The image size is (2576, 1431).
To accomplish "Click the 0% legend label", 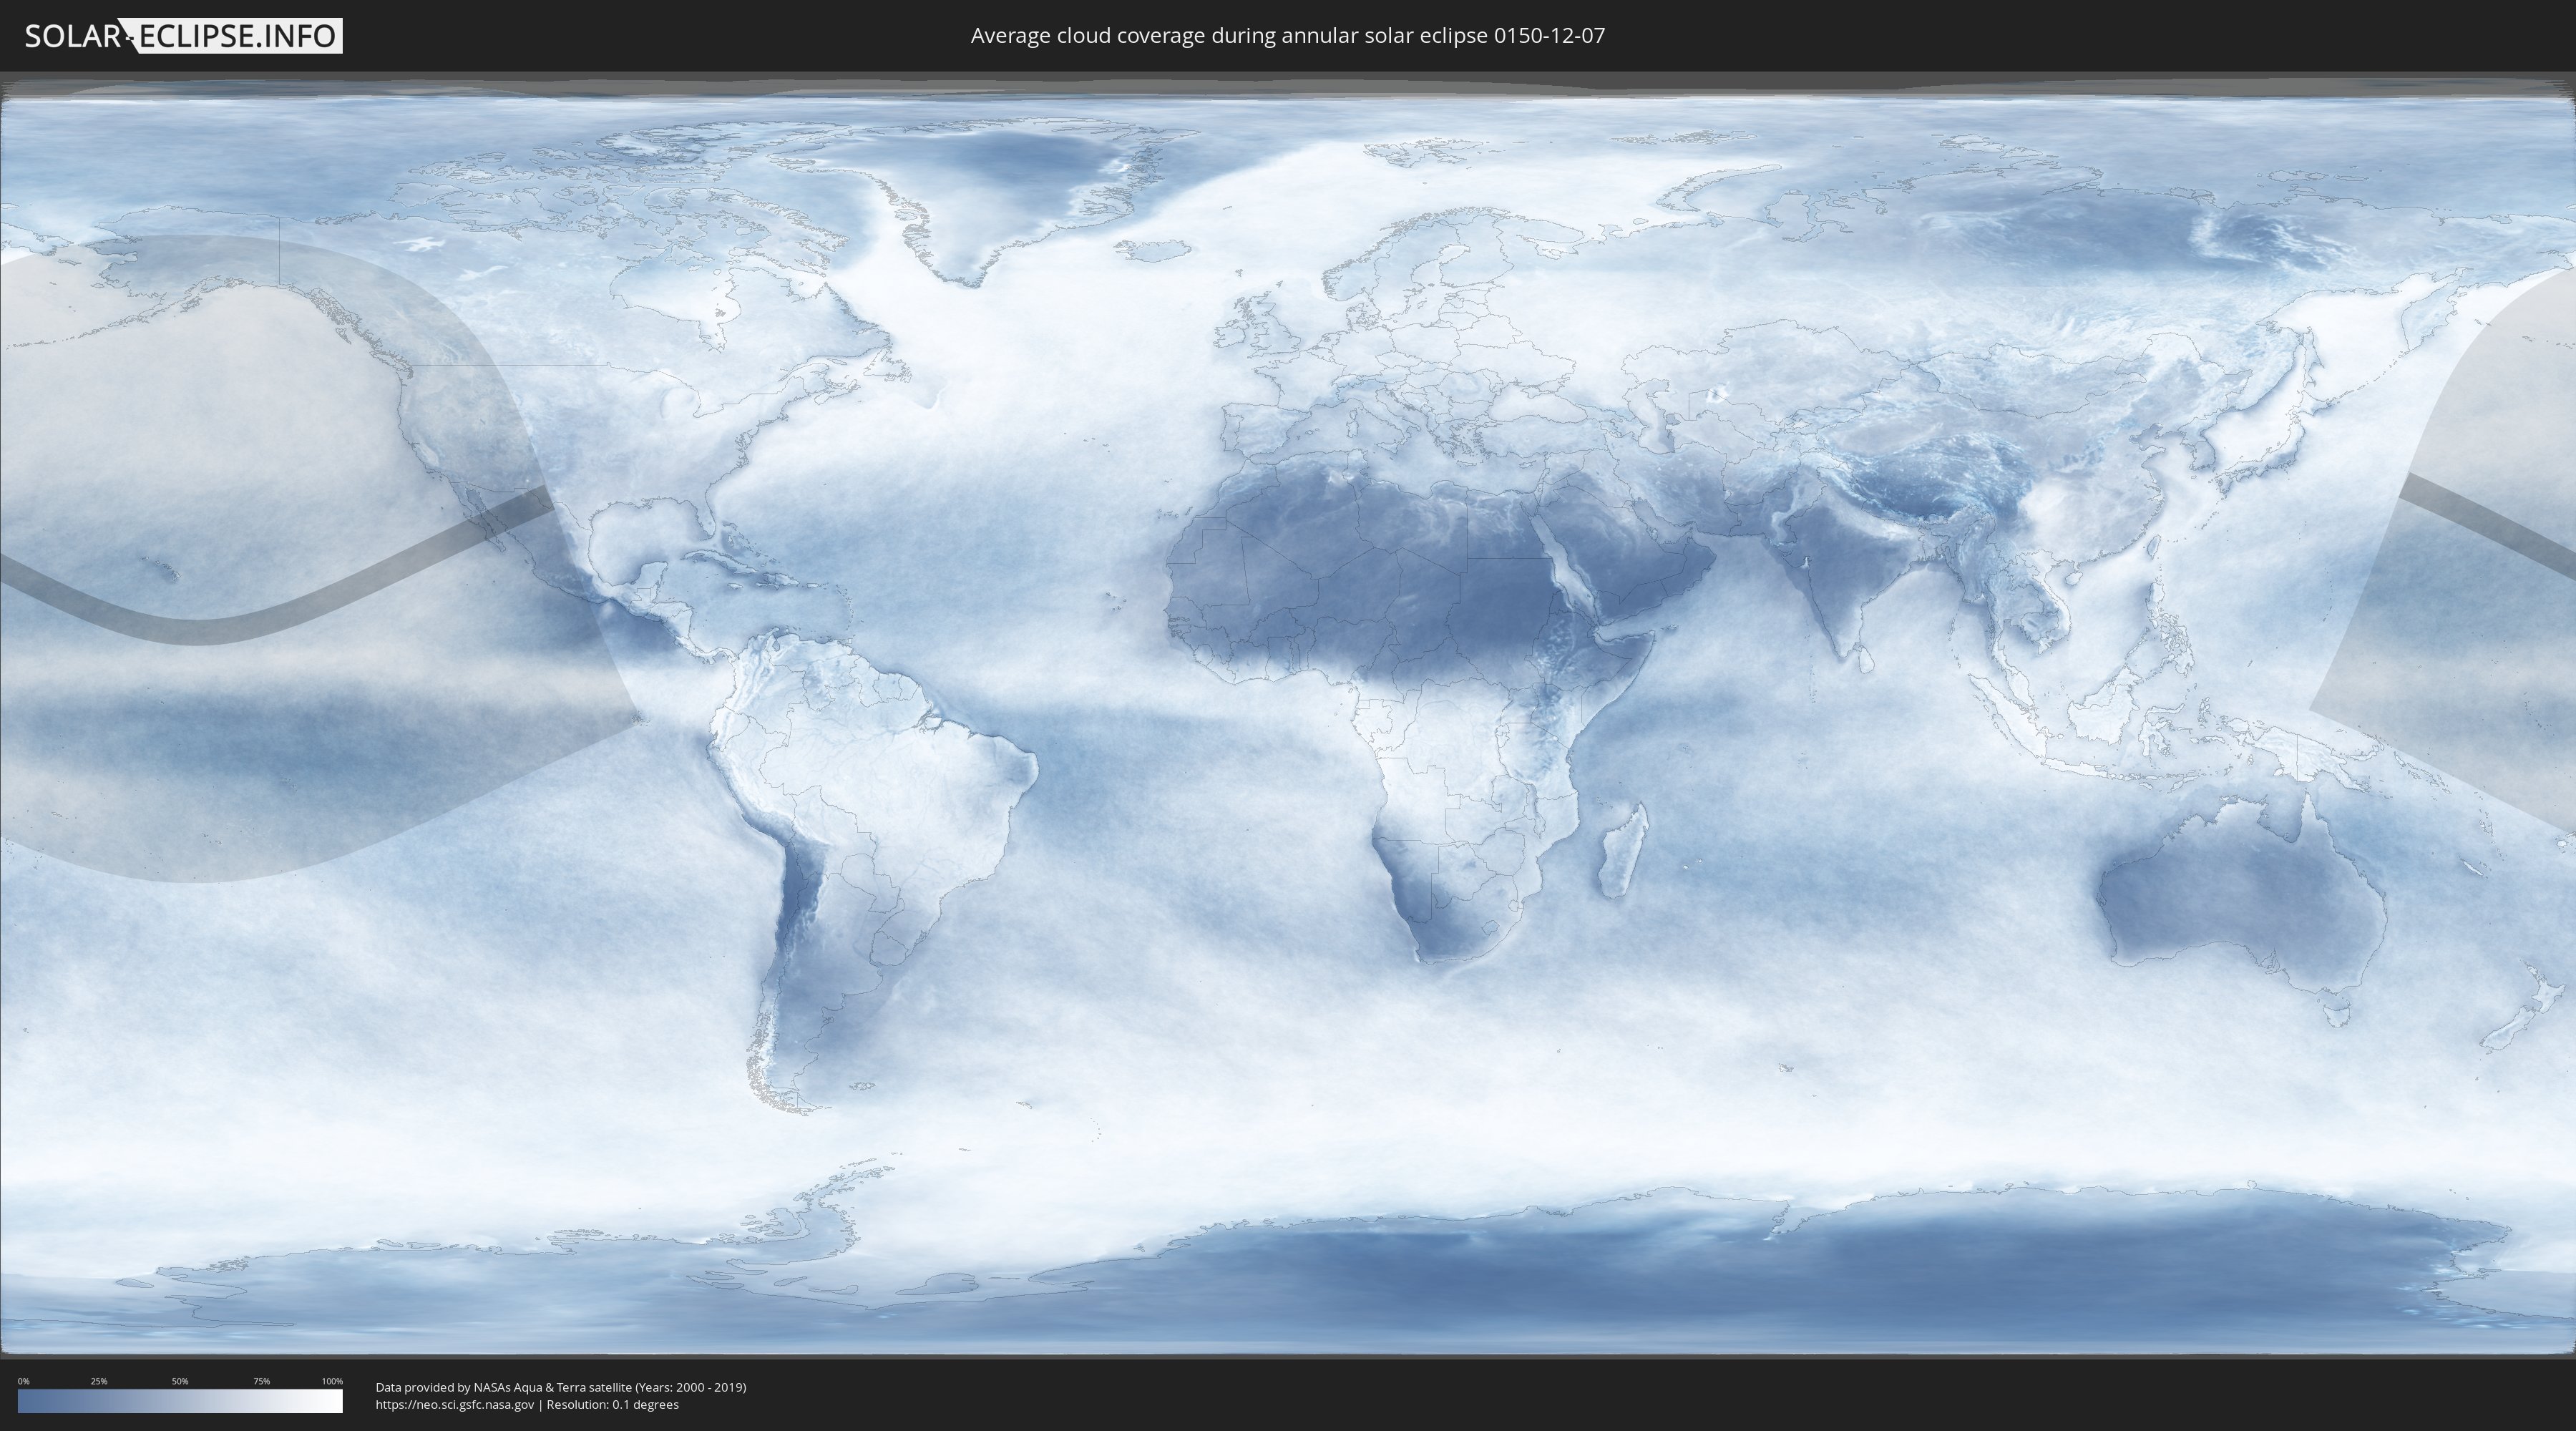I will [24, 1381].
